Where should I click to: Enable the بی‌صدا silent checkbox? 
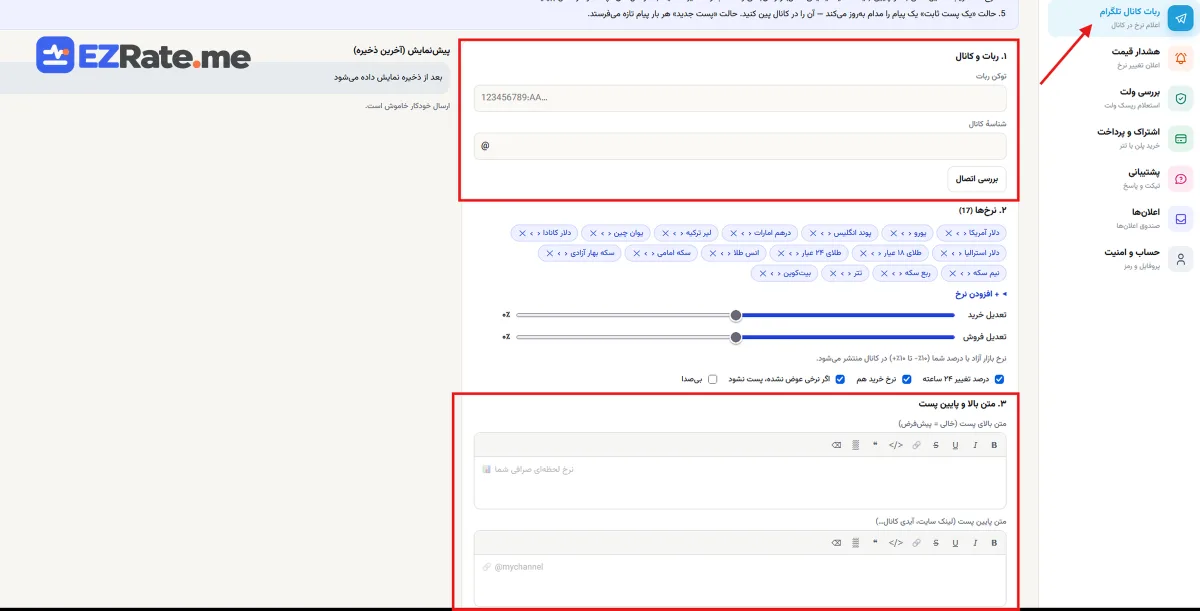pyautogui.click(x=712, y=379)
